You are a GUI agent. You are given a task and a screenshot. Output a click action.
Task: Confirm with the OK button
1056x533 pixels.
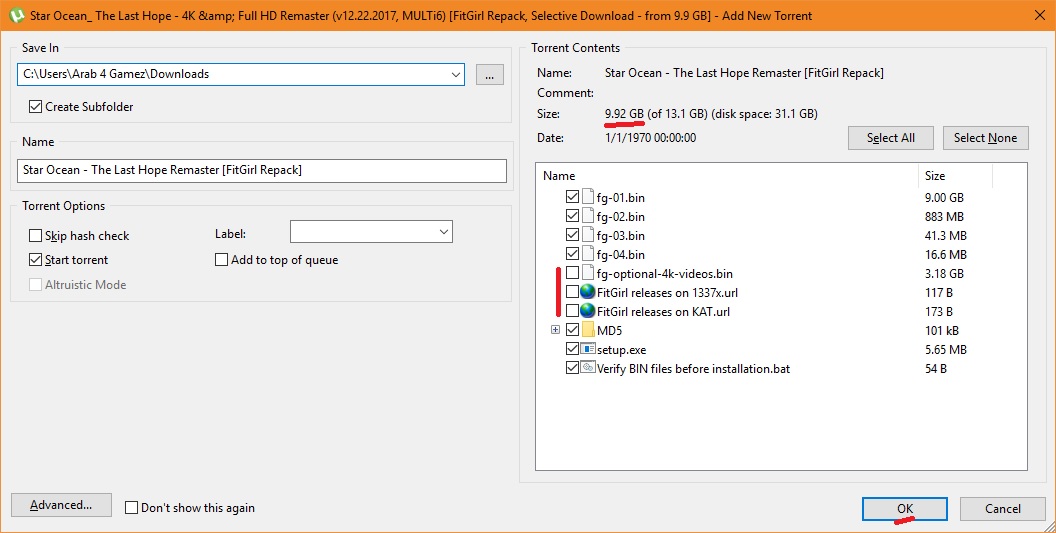904,509
